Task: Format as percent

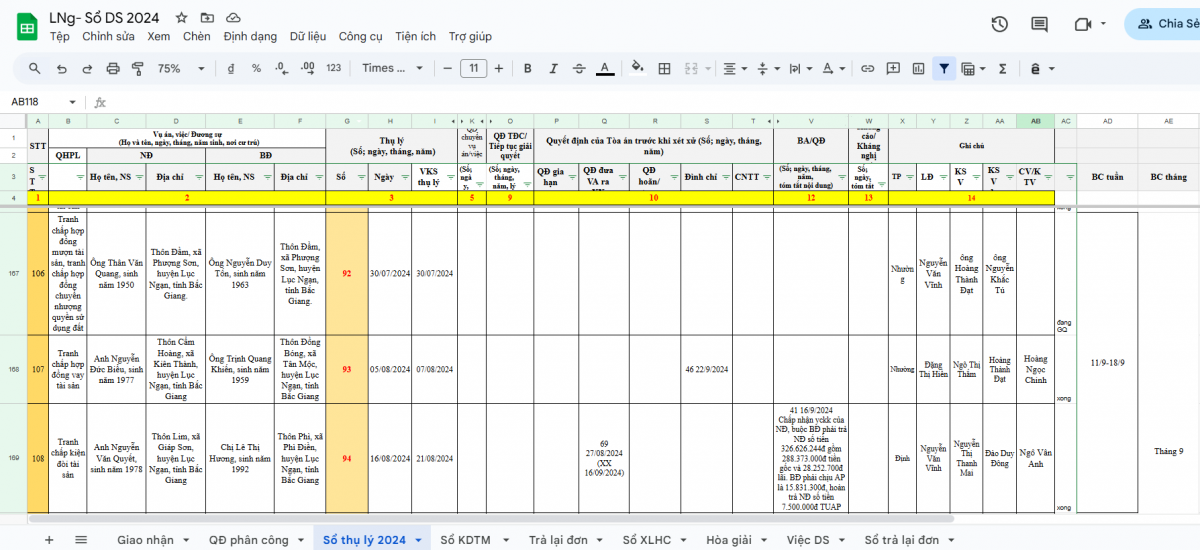Action: pyautogui.click(x=256, y=68)
